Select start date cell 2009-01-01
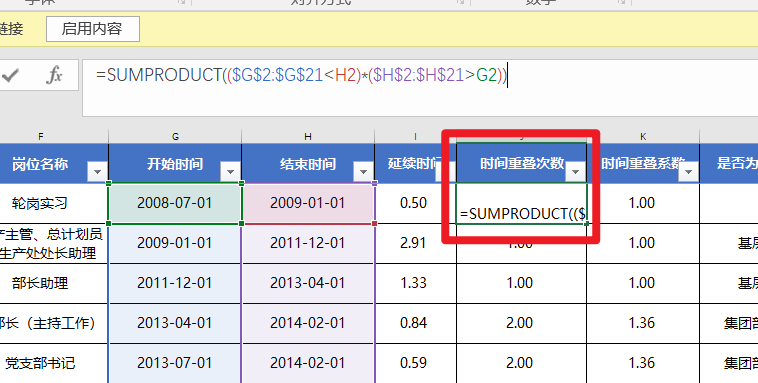 click(x=175, y=243)
